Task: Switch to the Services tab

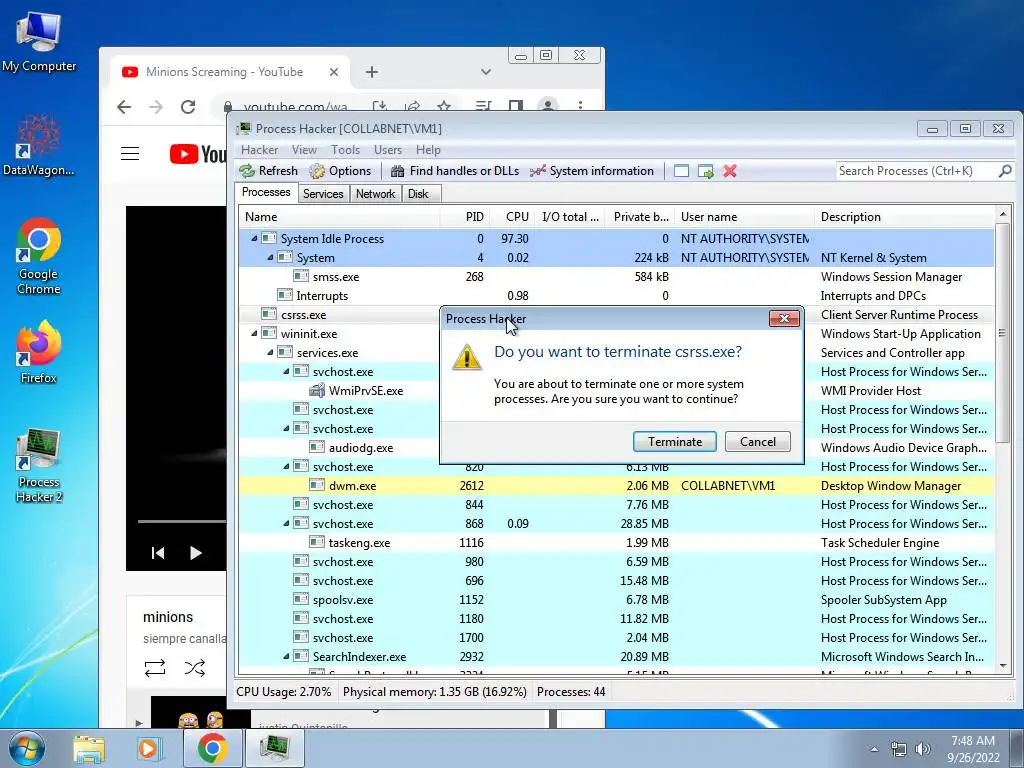Action: 323,194
